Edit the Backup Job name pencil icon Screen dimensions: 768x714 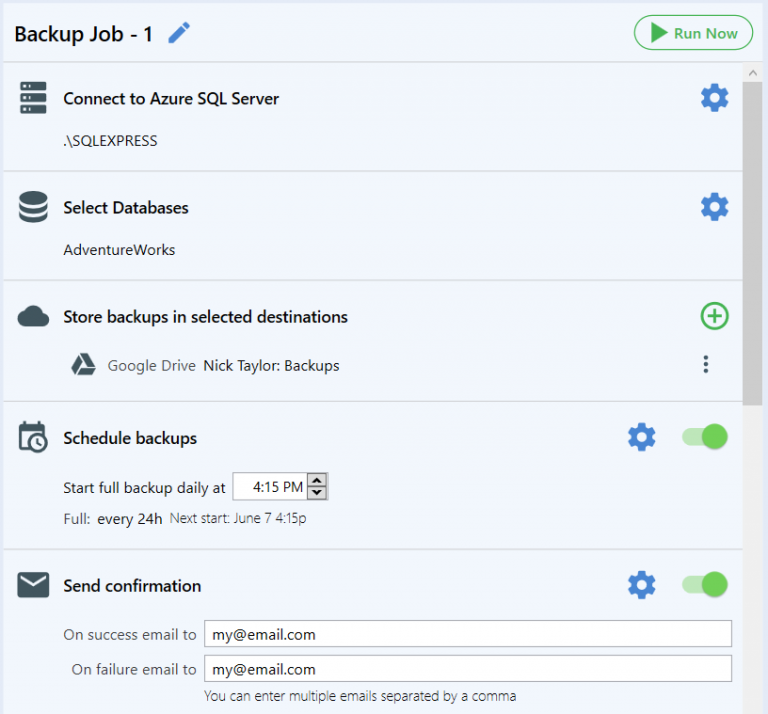tap(179, 33)
